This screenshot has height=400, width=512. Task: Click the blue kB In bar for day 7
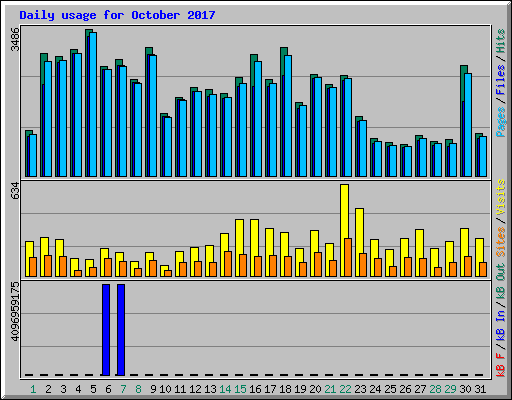[x=121, y=330]
